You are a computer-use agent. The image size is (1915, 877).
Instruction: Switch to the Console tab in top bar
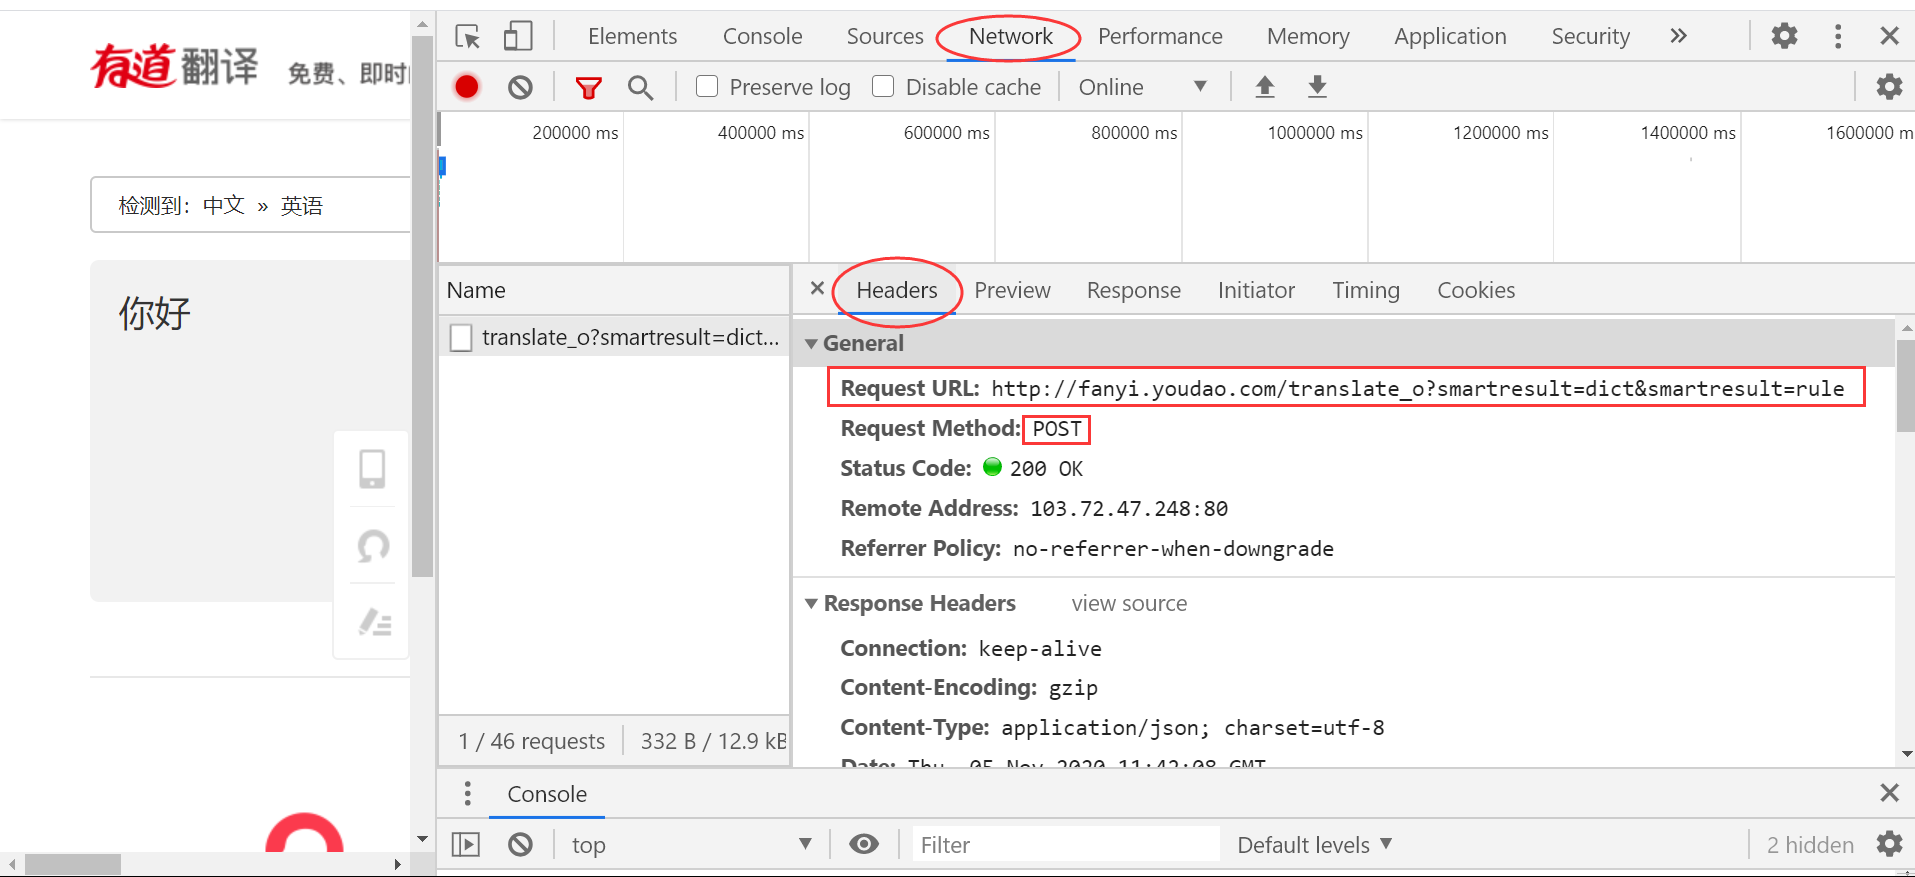[762, 37]
